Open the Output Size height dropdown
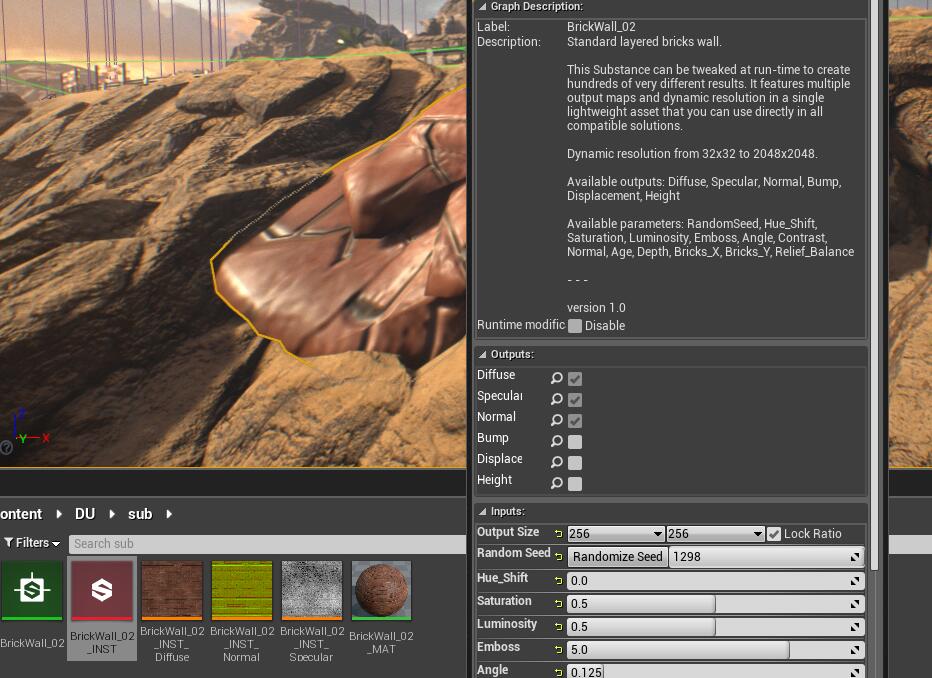 (715, 534)
